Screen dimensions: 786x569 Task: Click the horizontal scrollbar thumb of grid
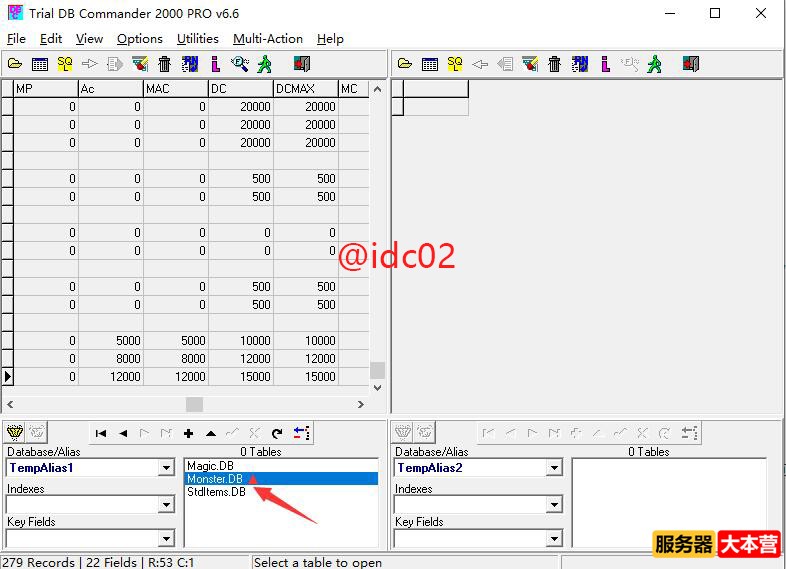[x=194, y=404]
